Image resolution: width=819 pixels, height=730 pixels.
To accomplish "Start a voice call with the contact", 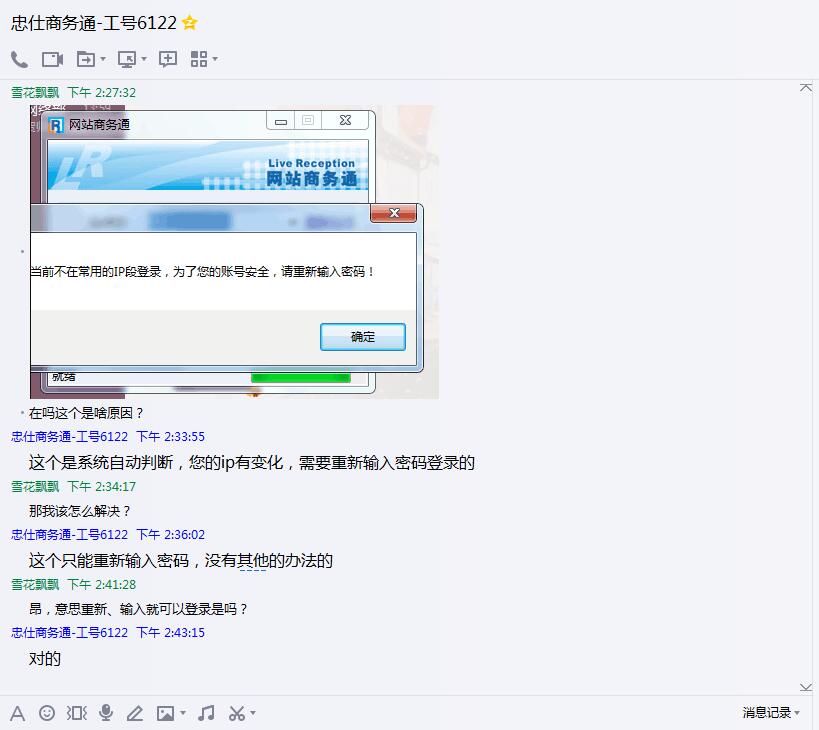I will (21, 59).
